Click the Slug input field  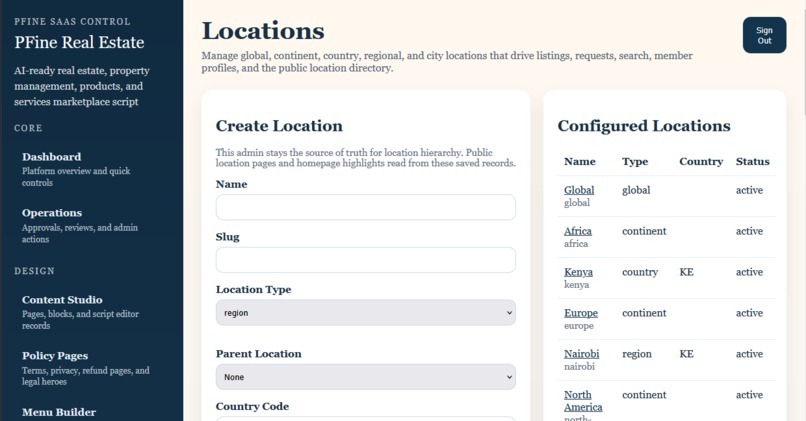[x=365, y=260]
